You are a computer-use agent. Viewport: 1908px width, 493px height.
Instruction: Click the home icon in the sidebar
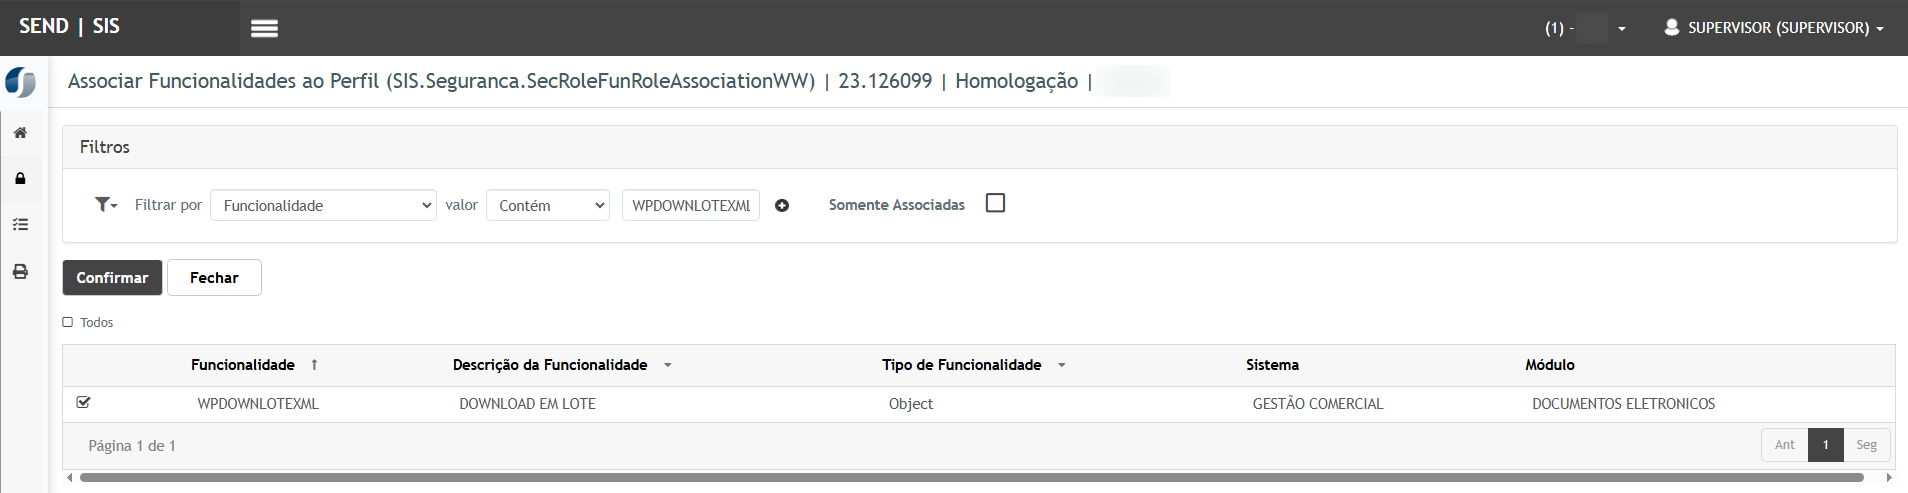[20, 133]
